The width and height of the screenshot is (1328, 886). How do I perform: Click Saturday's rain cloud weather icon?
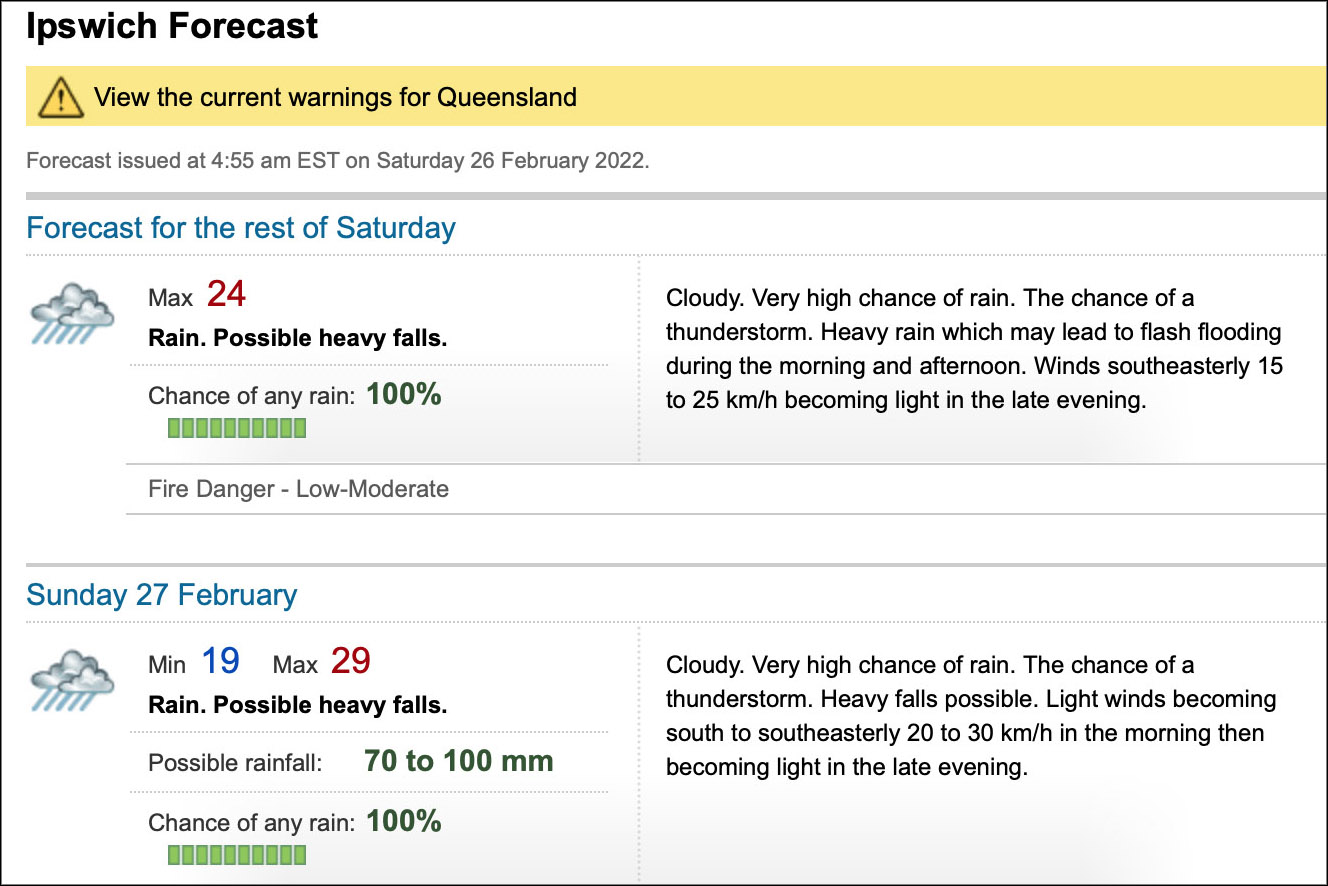70,313
